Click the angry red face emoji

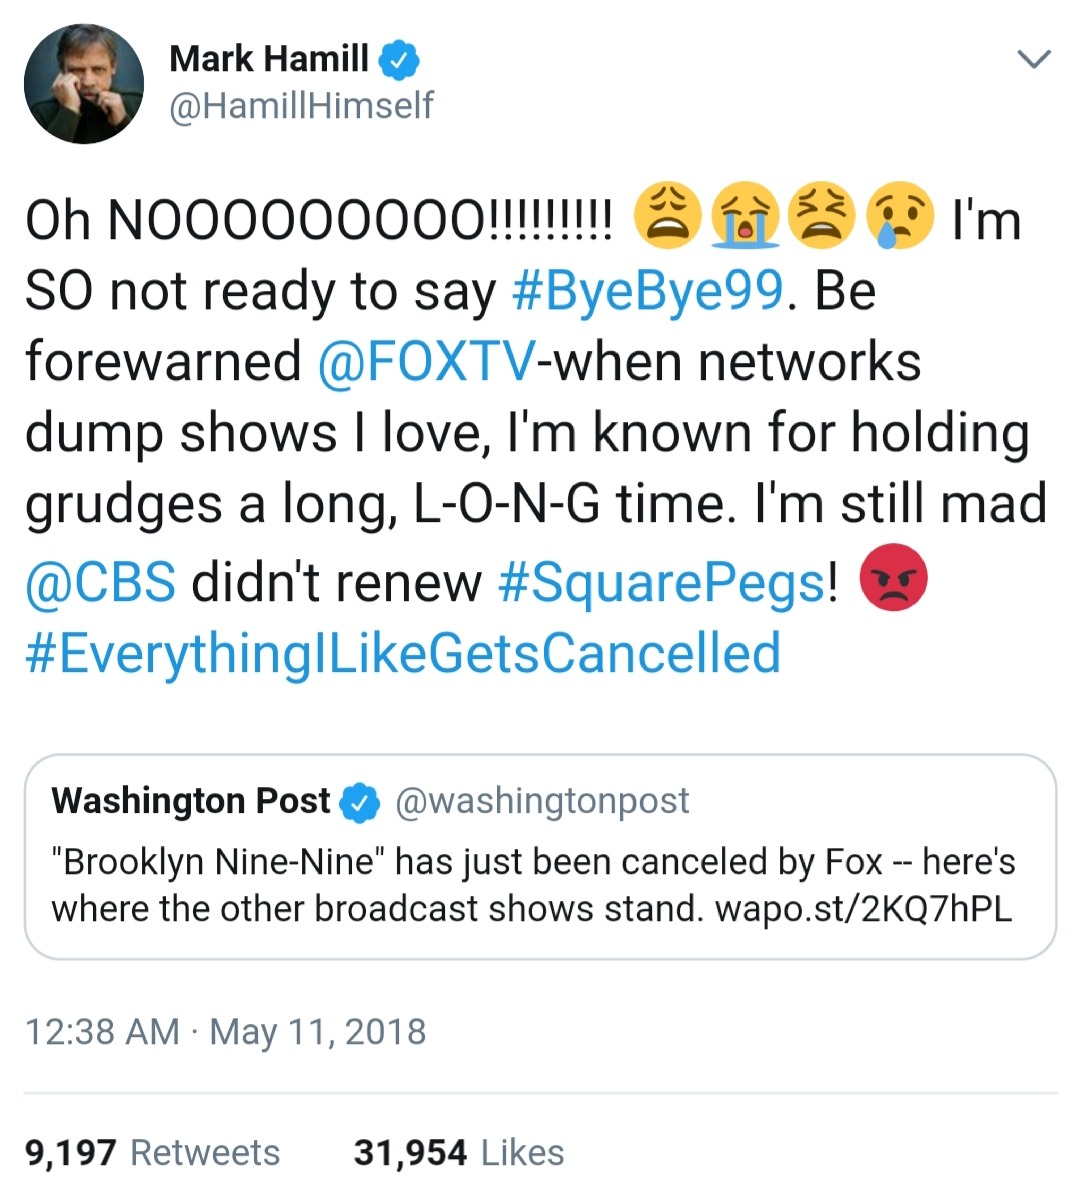893,578
